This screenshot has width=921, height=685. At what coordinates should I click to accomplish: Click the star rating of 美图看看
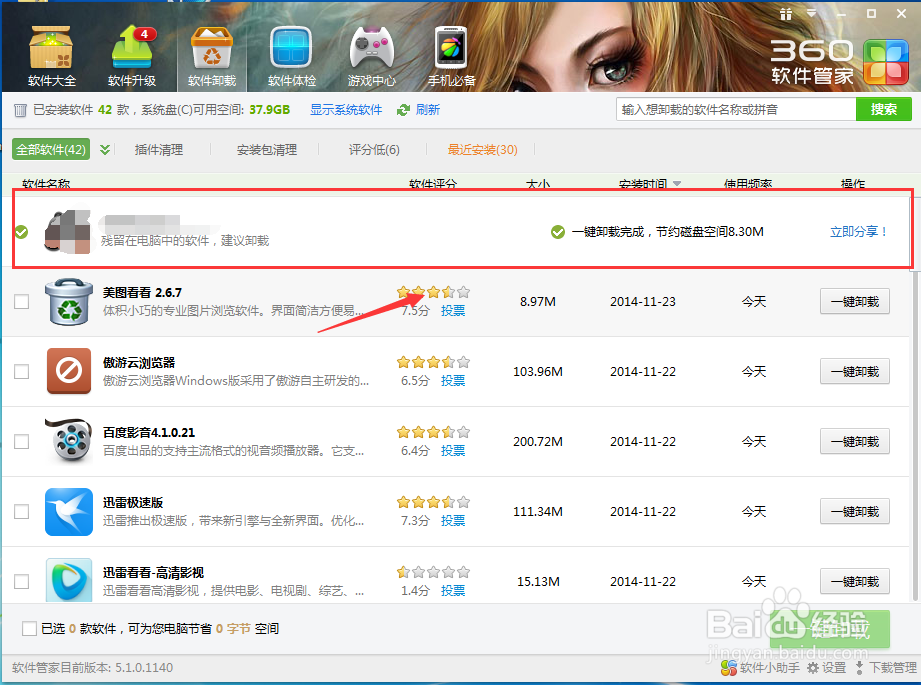point(433,292)
